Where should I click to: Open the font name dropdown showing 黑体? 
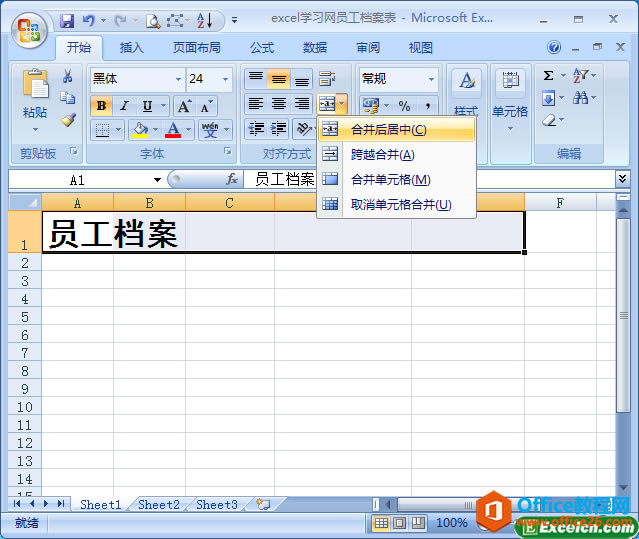(137, 79)
